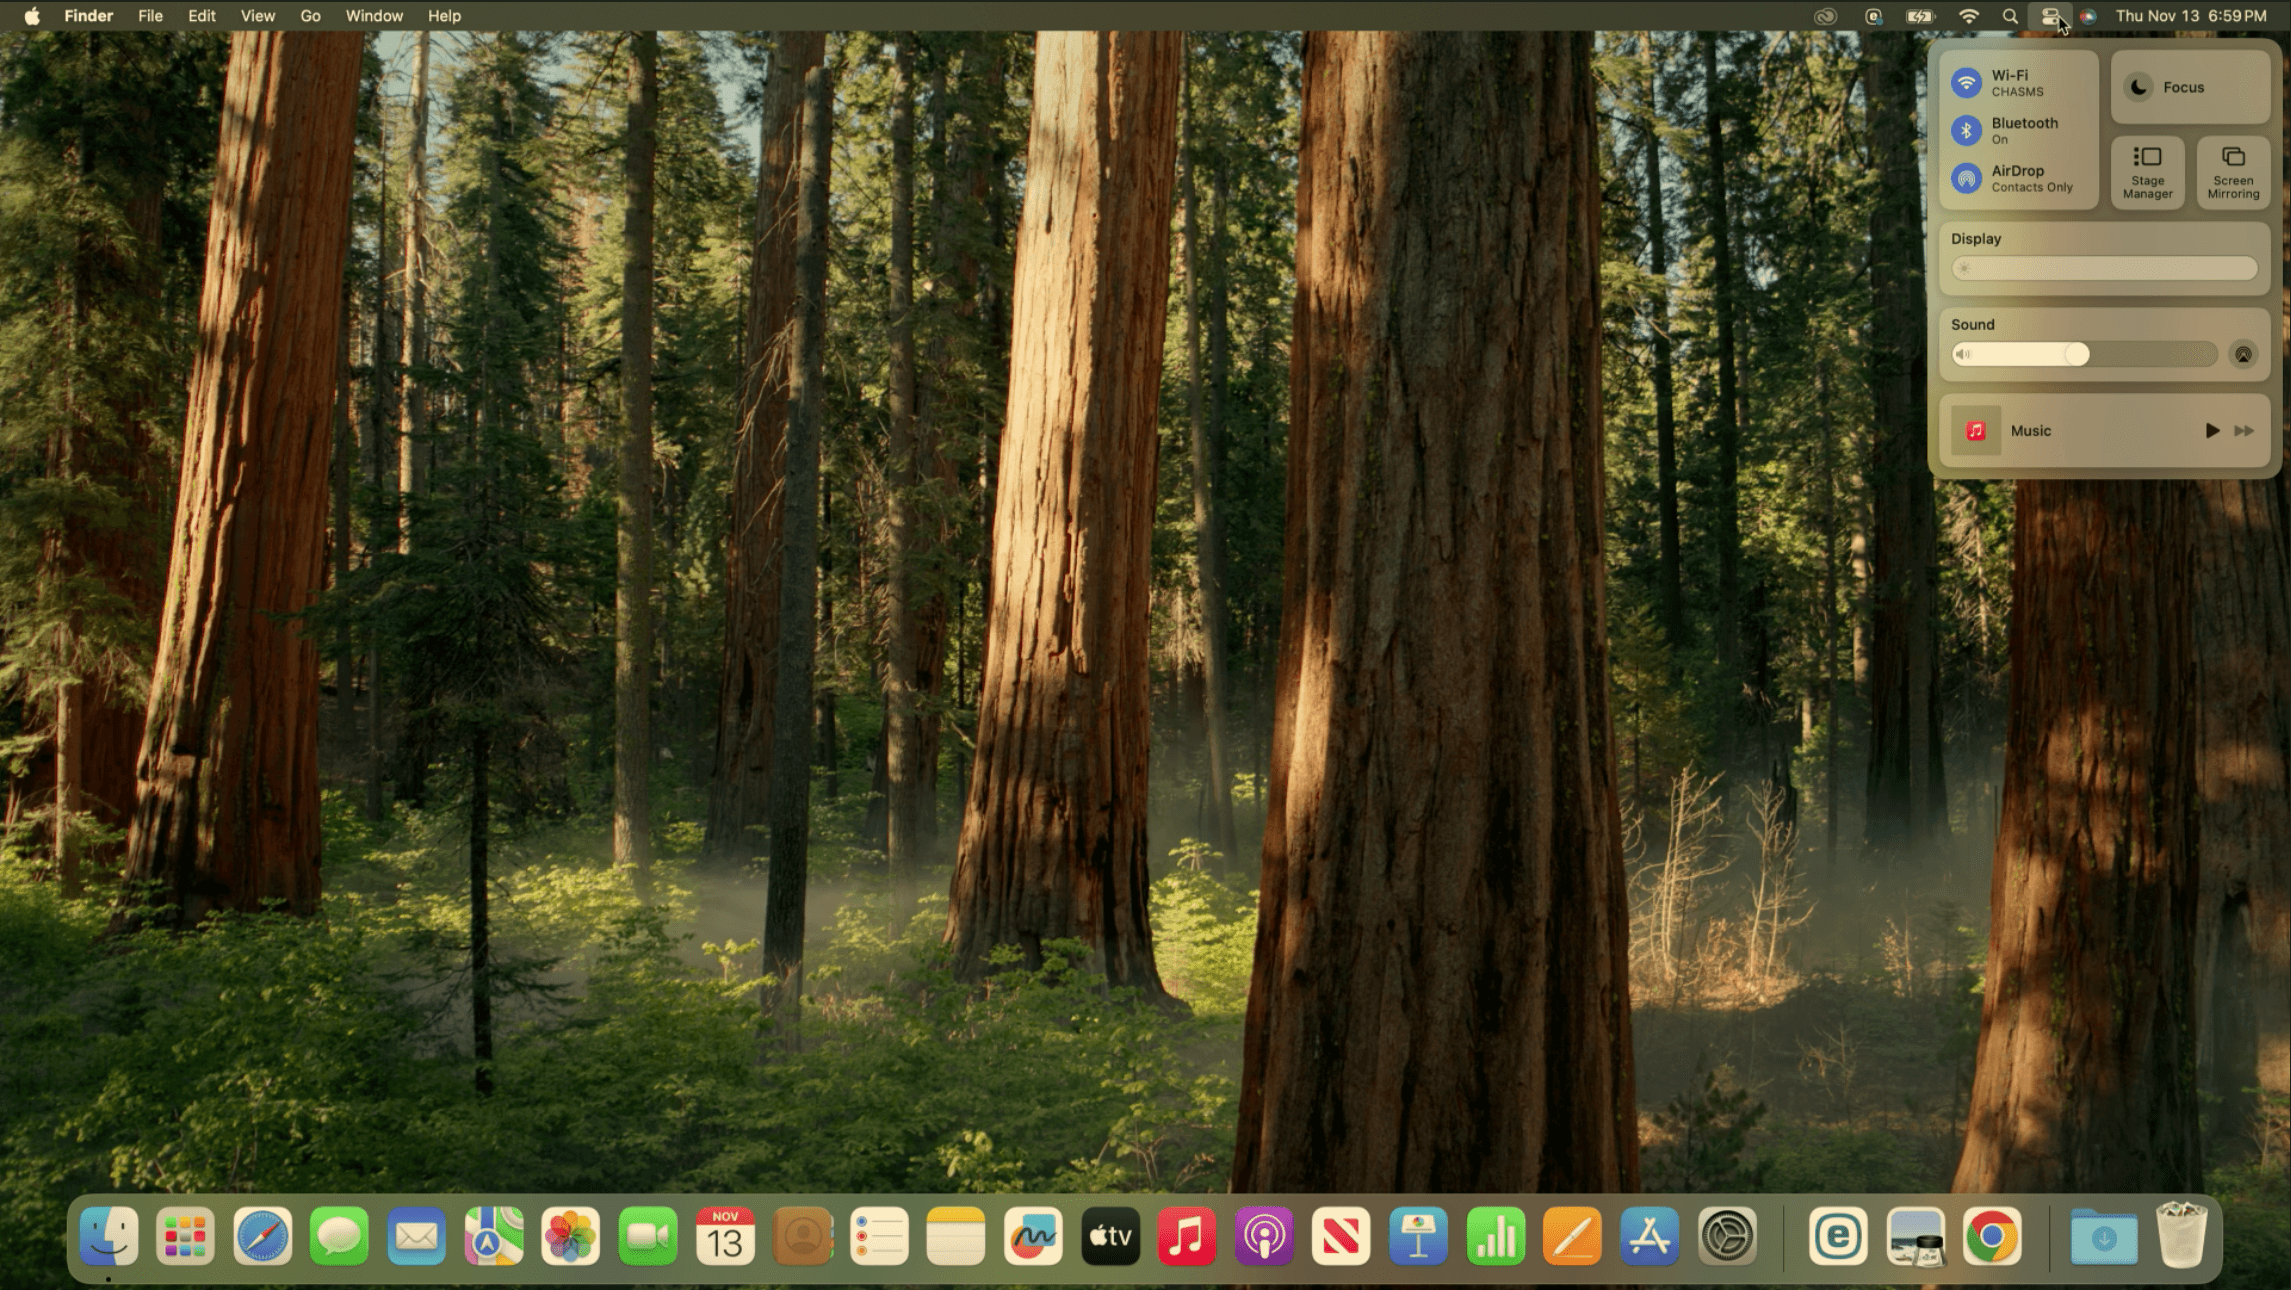Open the Go menu

pos(310,16)
